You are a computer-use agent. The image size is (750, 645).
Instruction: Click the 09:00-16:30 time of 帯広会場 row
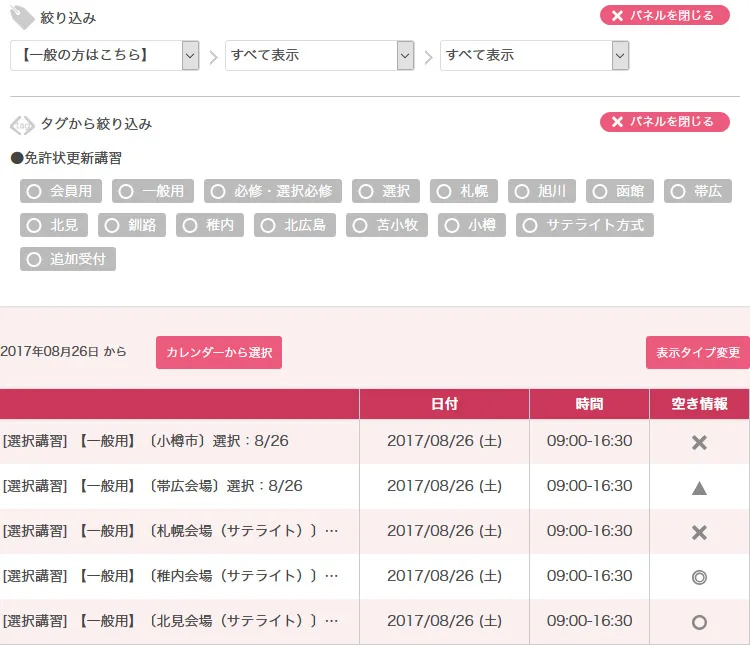(x=589, y=486)
